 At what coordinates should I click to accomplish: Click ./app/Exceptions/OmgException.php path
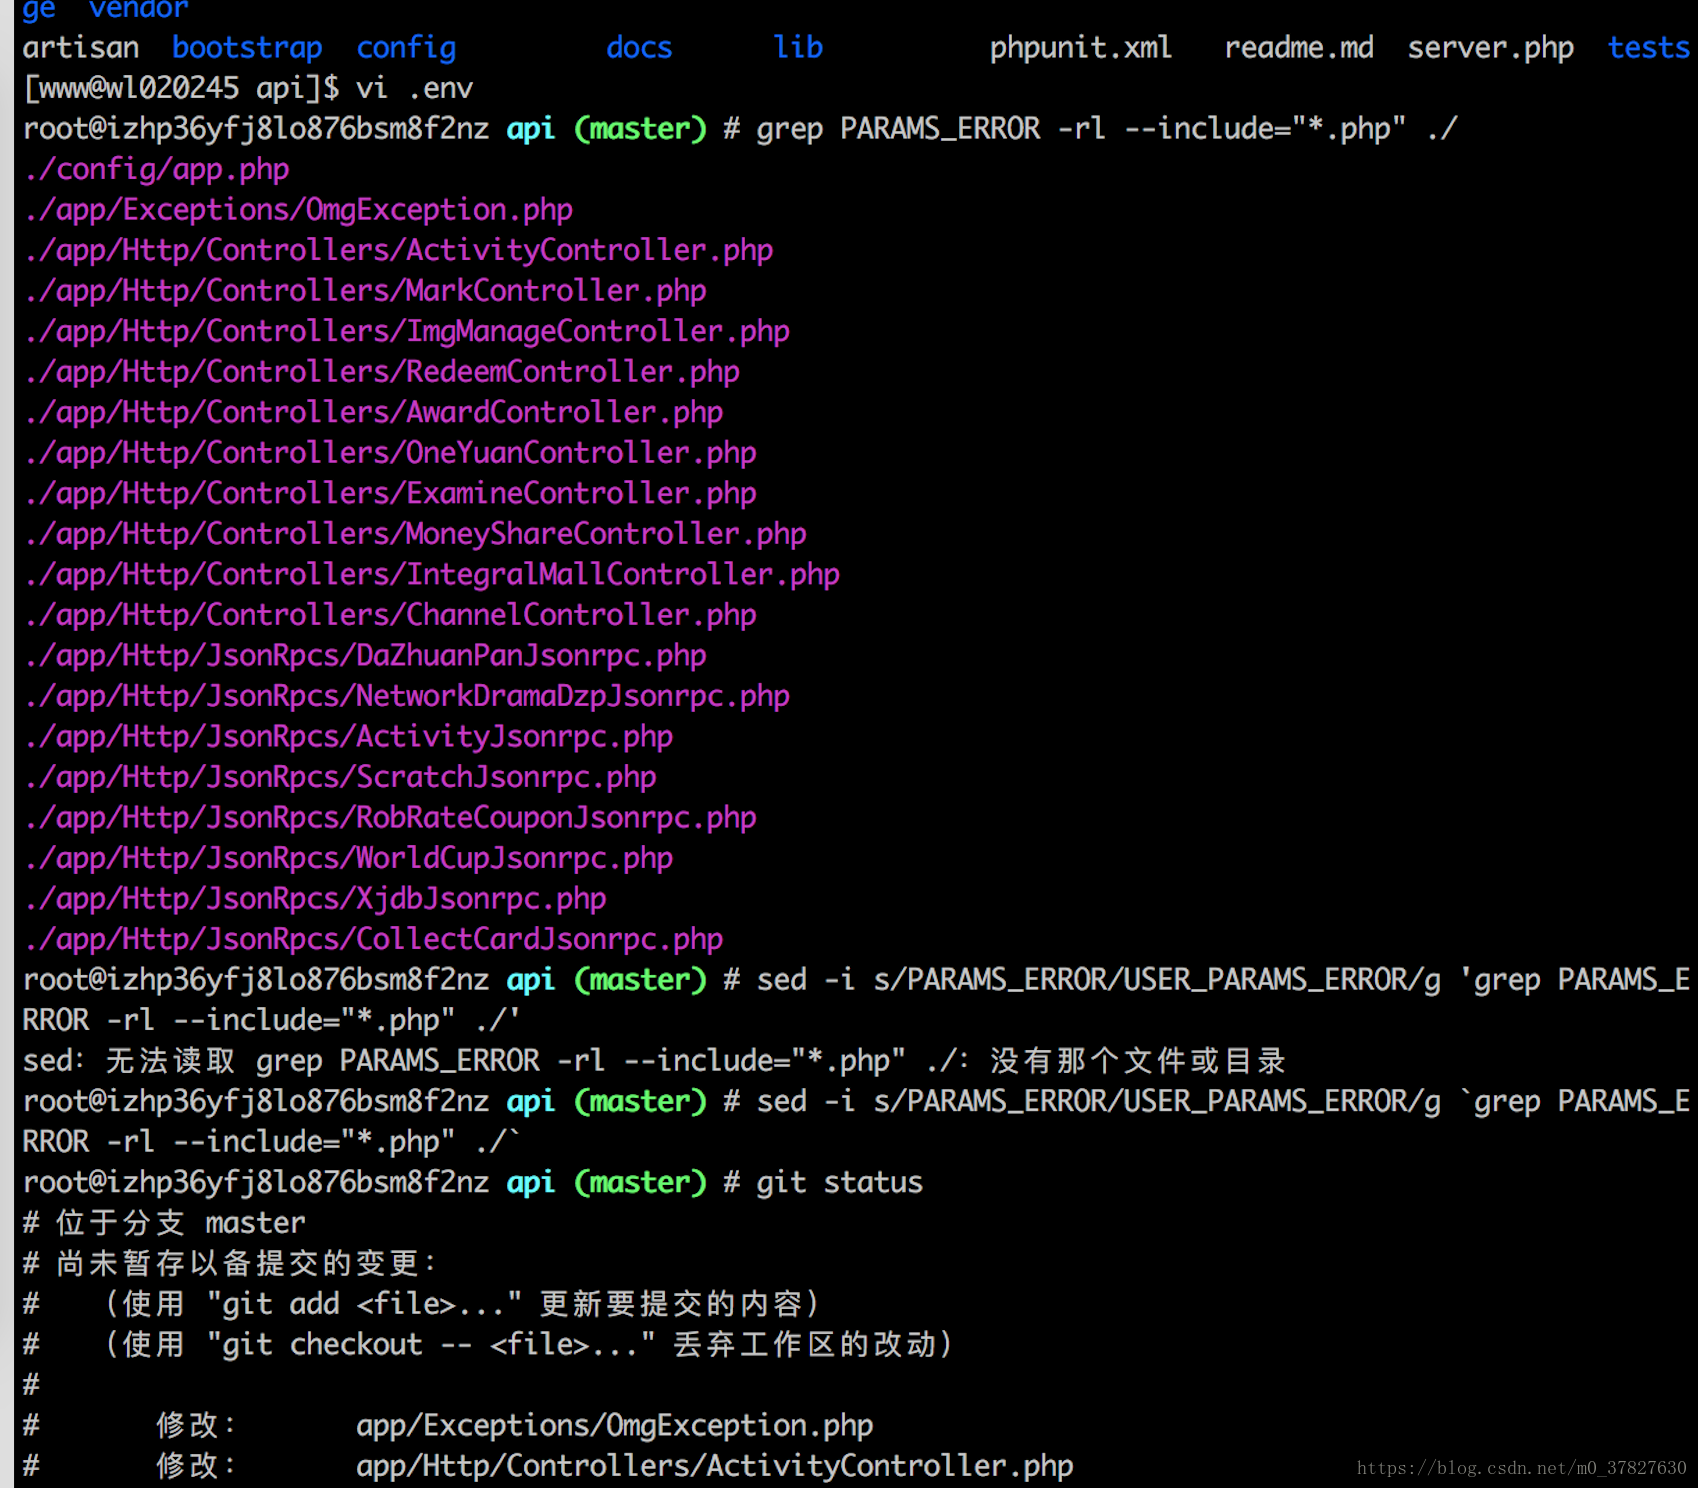(298, 209)
